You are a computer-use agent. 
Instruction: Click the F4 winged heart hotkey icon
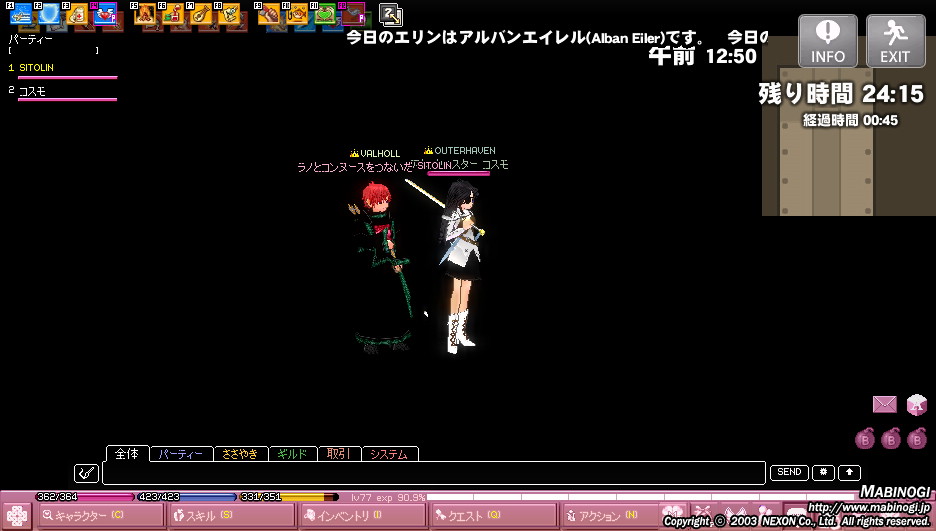pyautogui.click(x=104, y=14)
